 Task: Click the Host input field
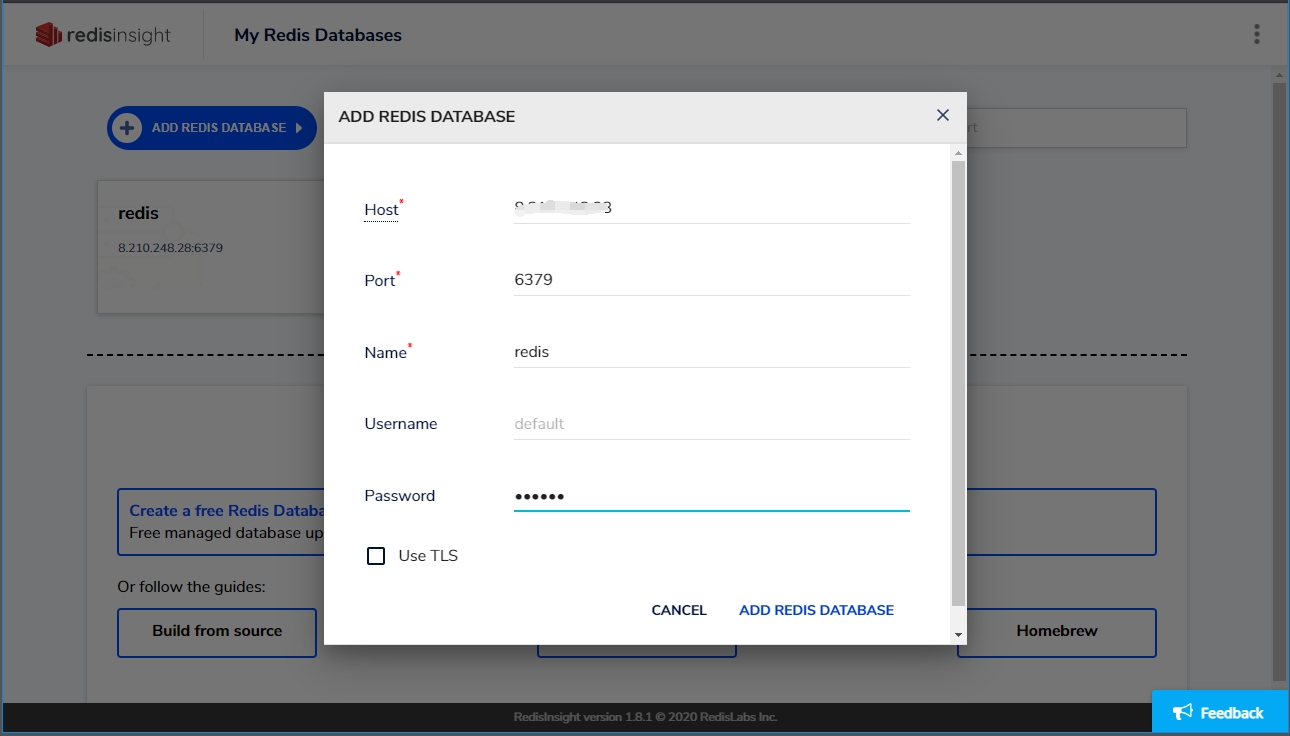click(710, 208)
